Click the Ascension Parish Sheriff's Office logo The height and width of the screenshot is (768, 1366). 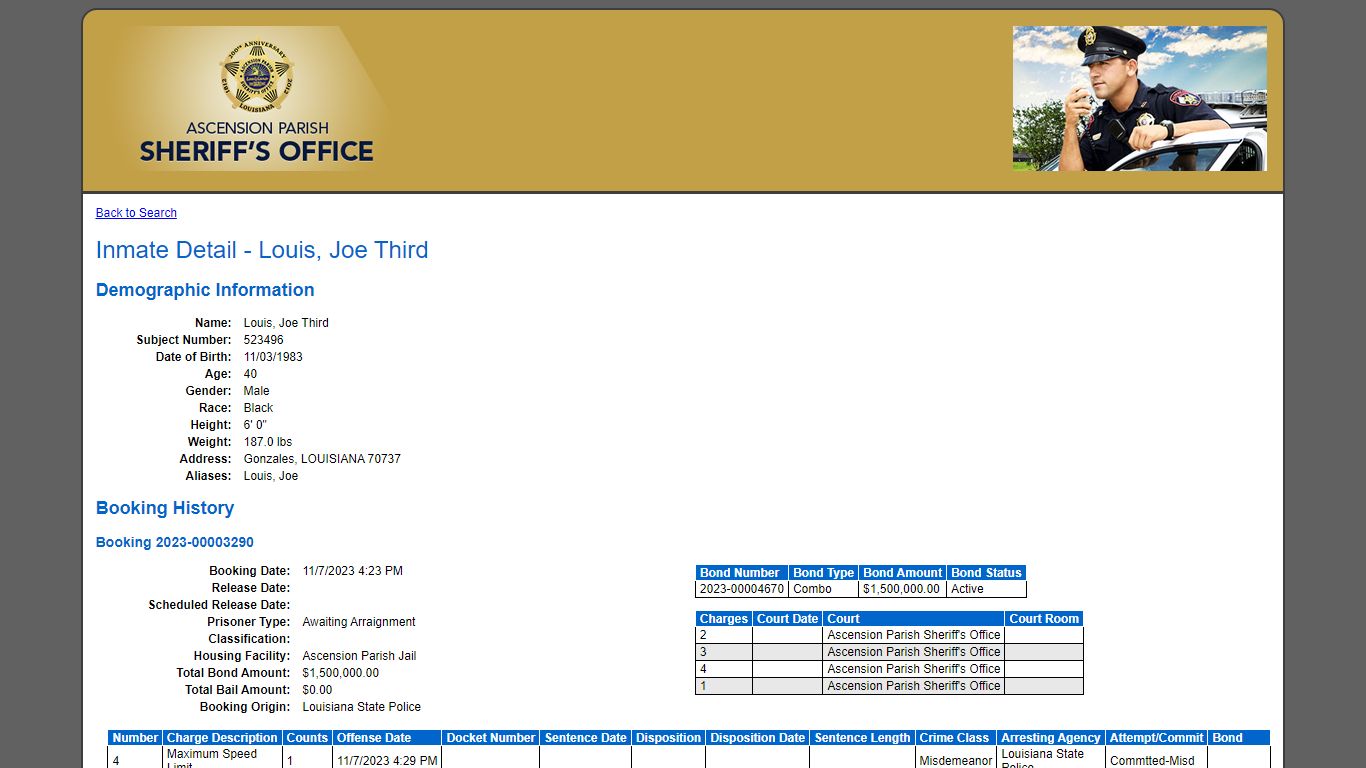click(255, 100)
